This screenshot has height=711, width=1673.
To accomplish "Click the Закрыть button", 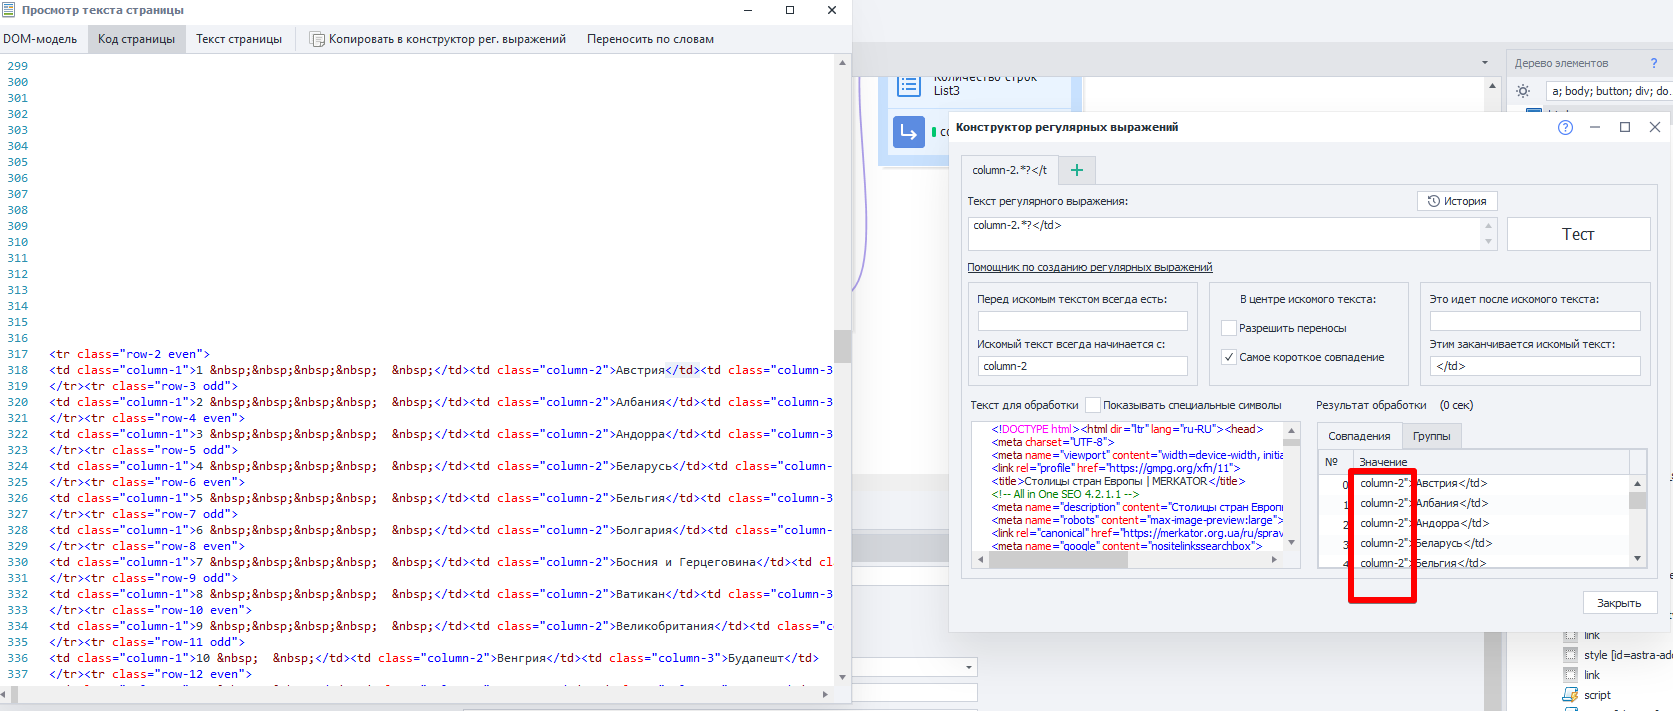I will 1619,603.
